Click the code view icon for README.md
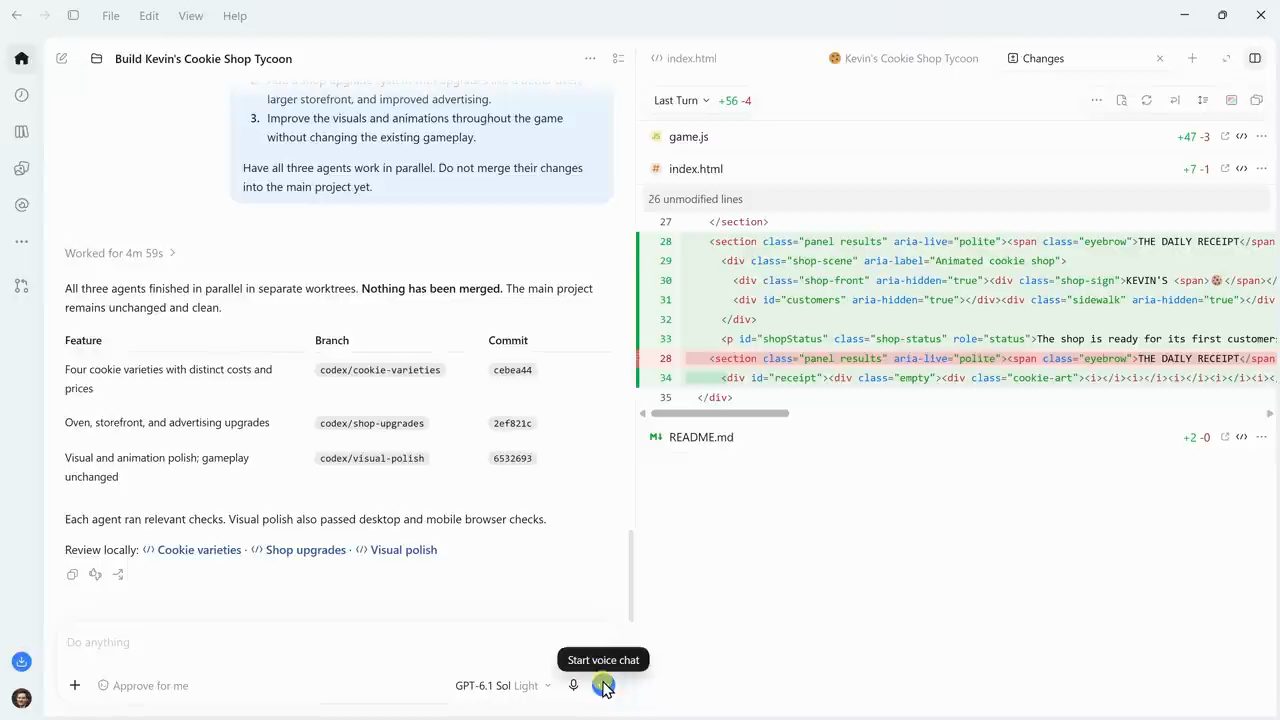Screen dimensions: 1280x720 click(1241, 437)
